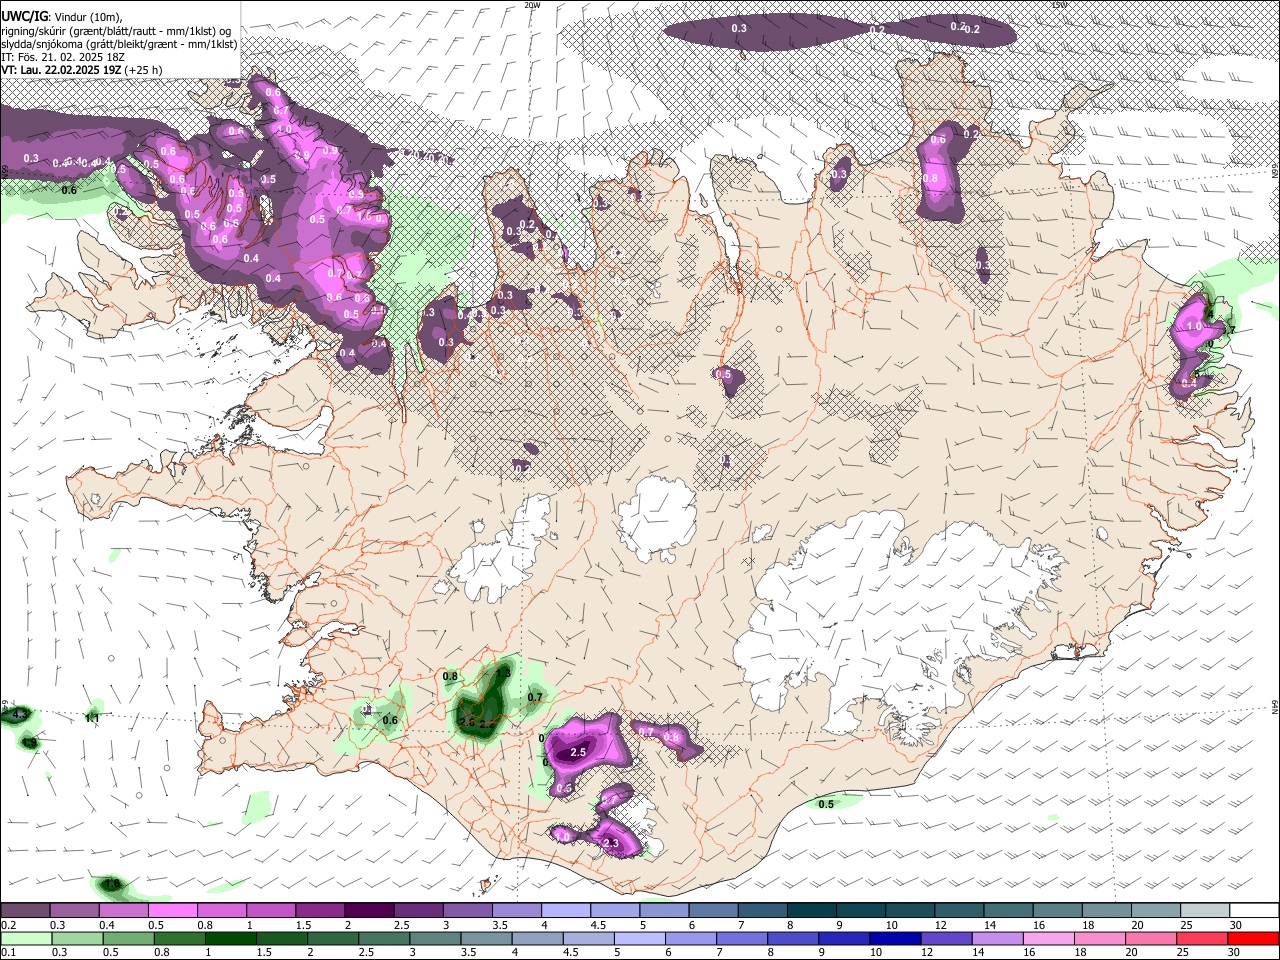Pick the upper snow legend swatch labeled 1.5
This screenshot has width=1280, height=960.
[319, 911]
